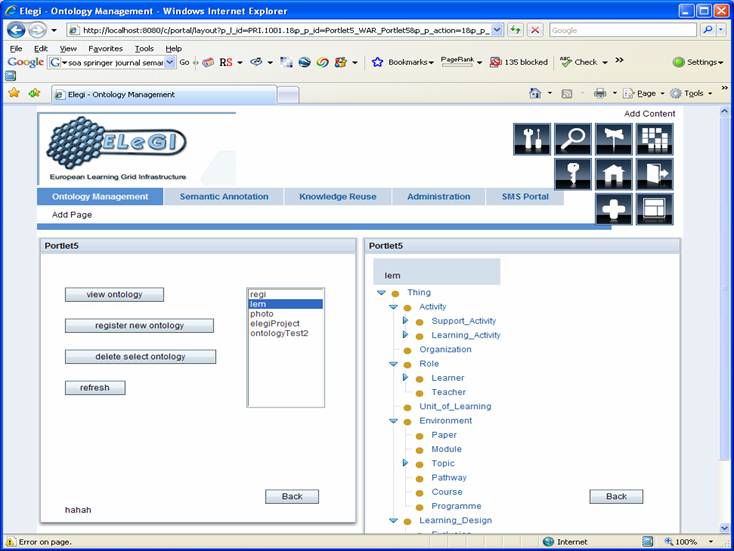734x551 pixels.
Task: Click the signpost icon in portal toolbar
Action: click(x=614, y=139)
